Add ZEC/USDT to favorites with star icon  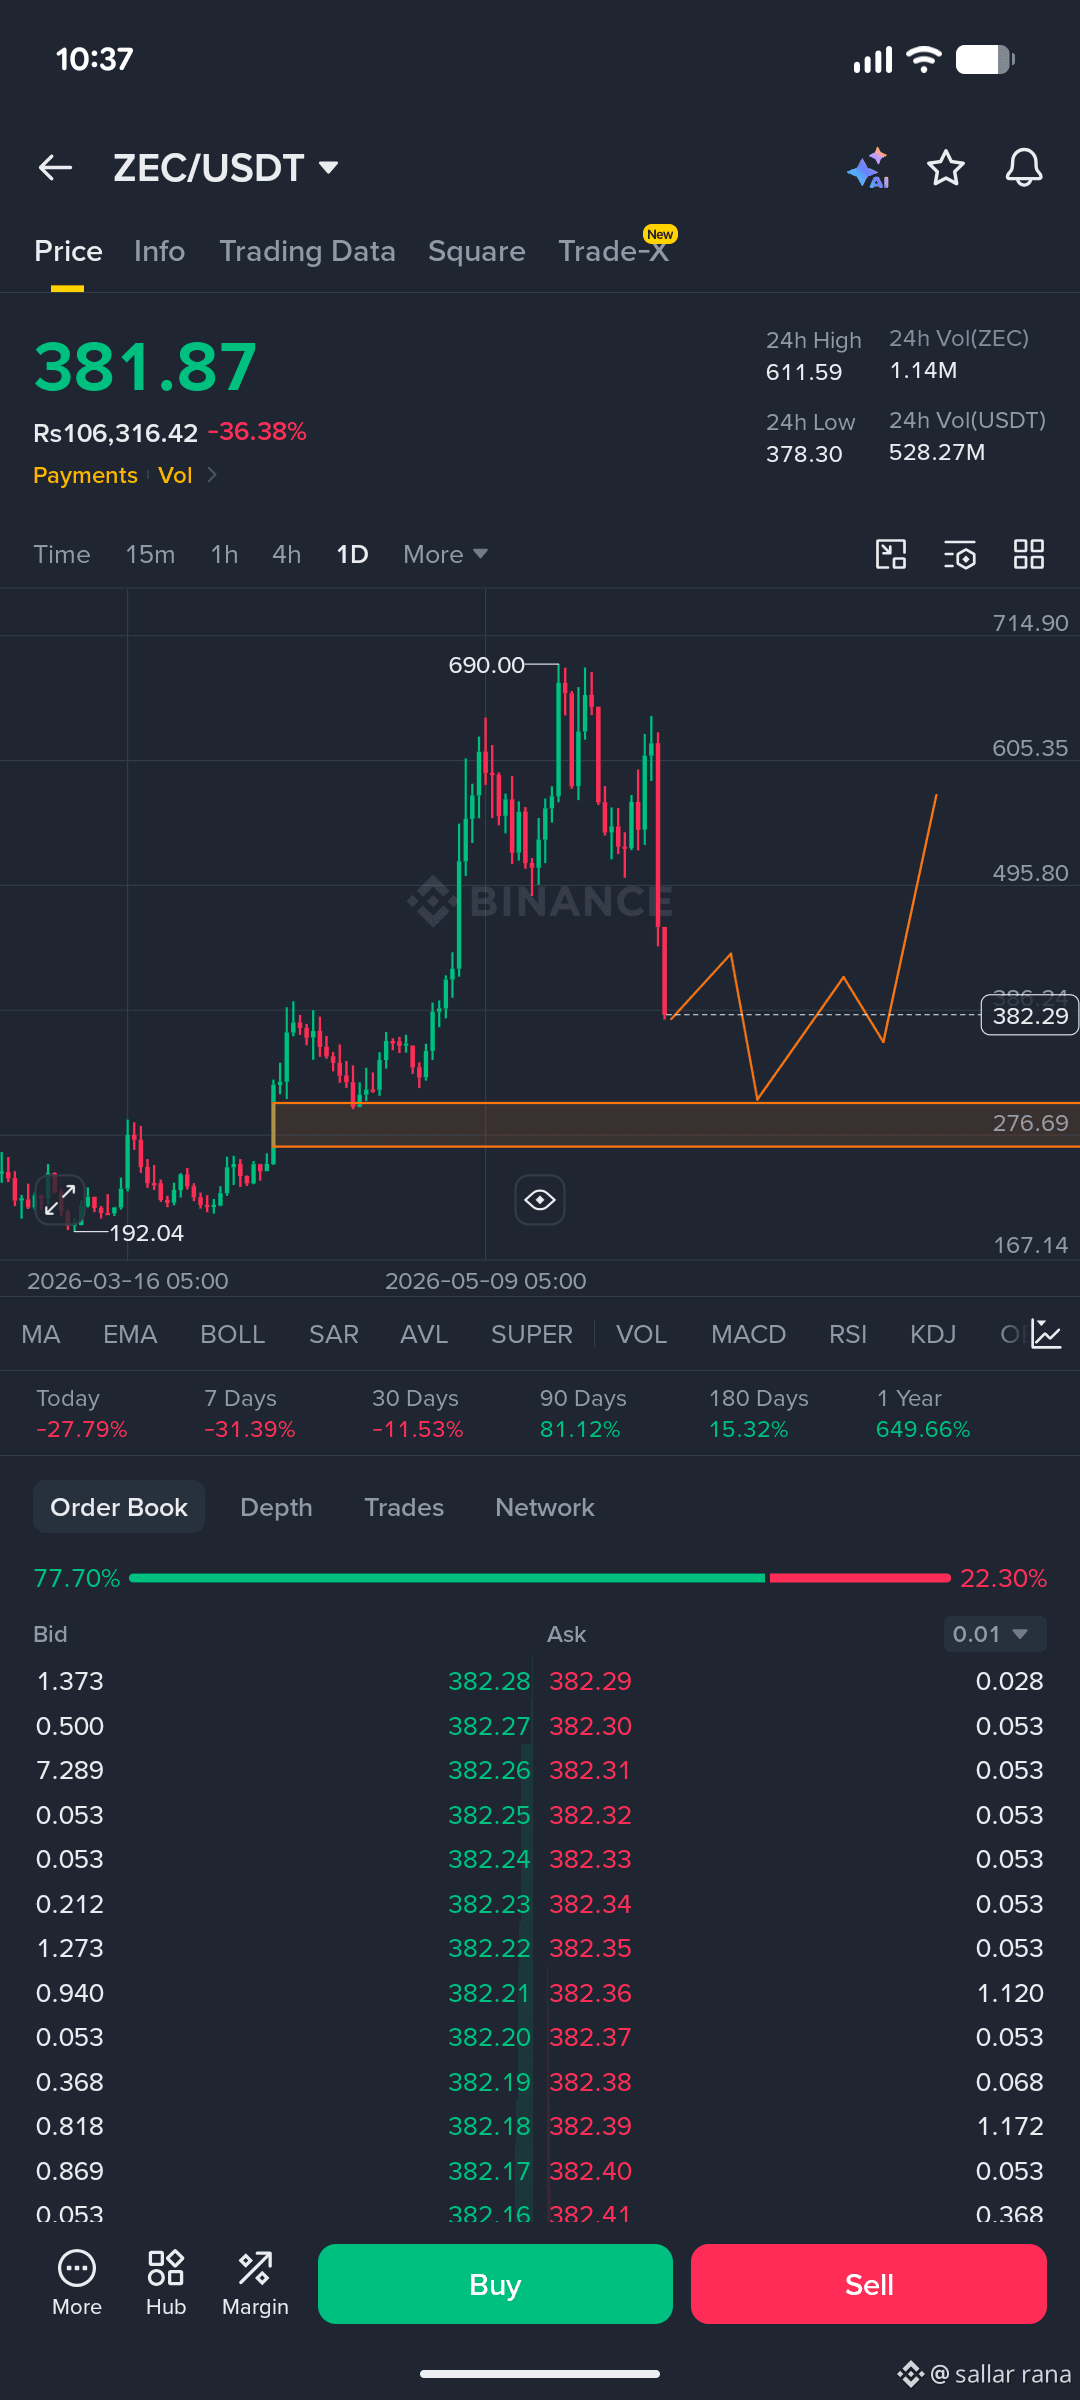click(946, 168)
